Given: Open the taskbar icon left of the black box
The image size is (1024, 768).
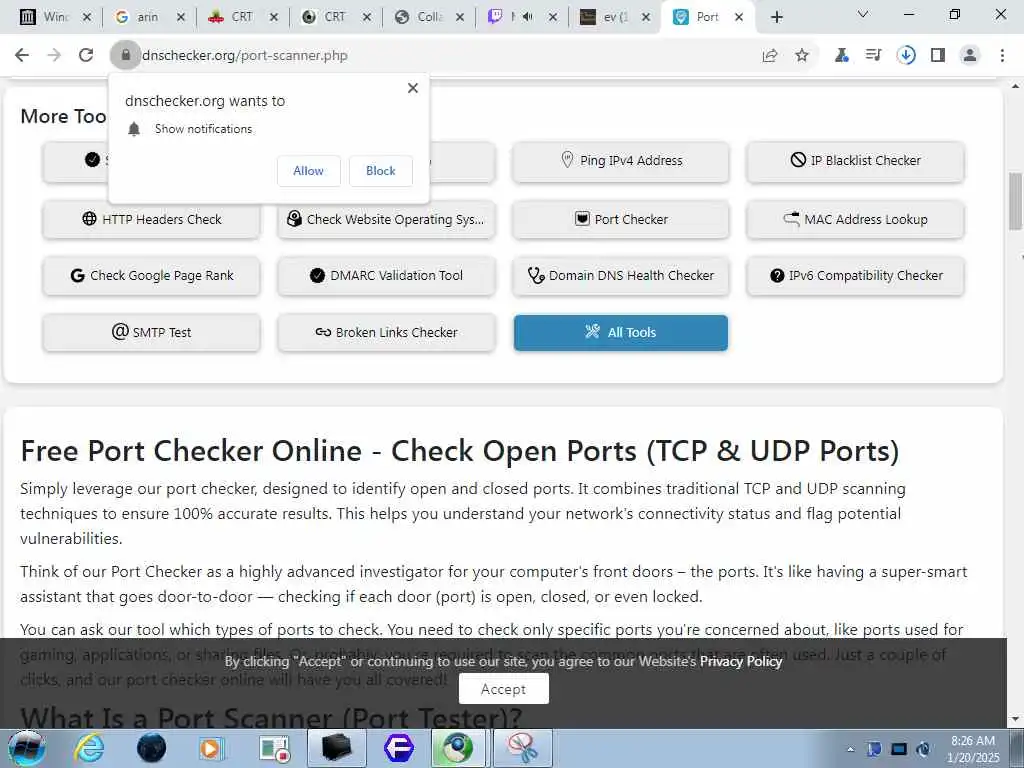Looking at the screenshot, I should [274, 748].
